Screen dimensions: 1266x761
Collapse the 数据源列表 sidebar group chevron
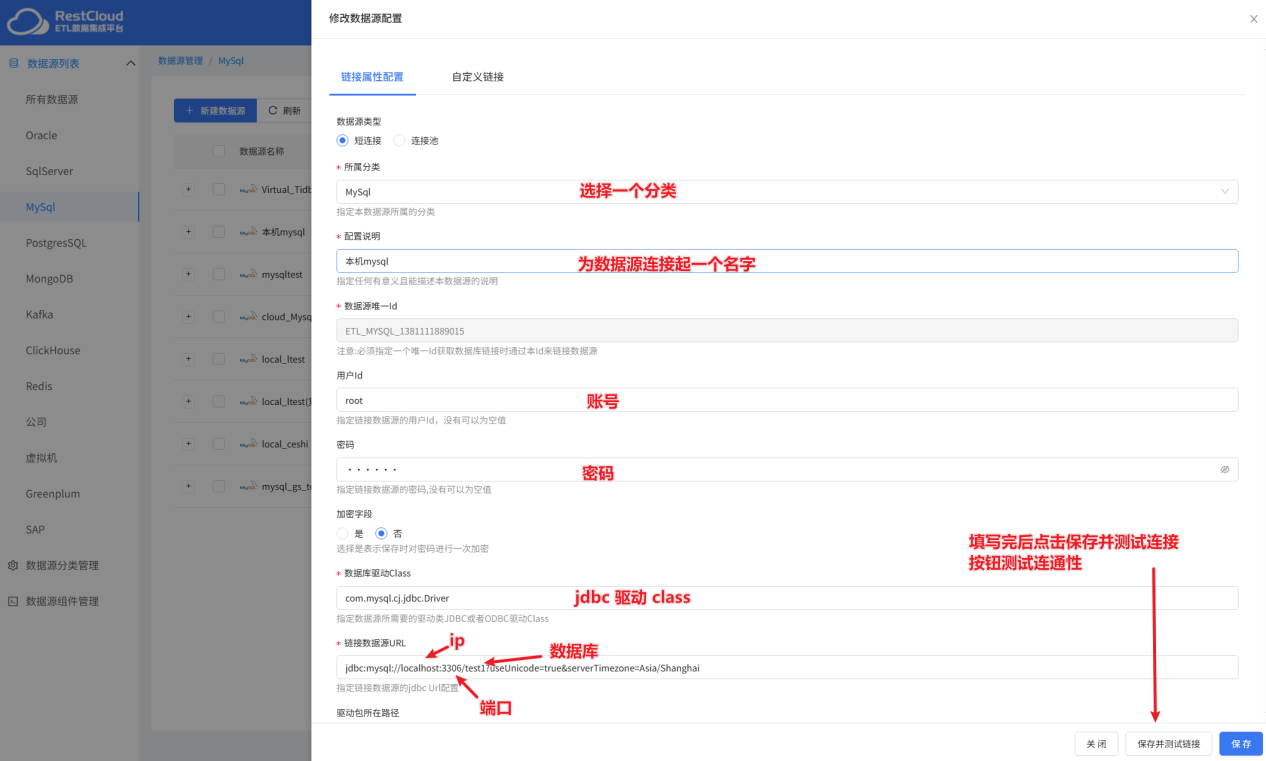(130, 63)
